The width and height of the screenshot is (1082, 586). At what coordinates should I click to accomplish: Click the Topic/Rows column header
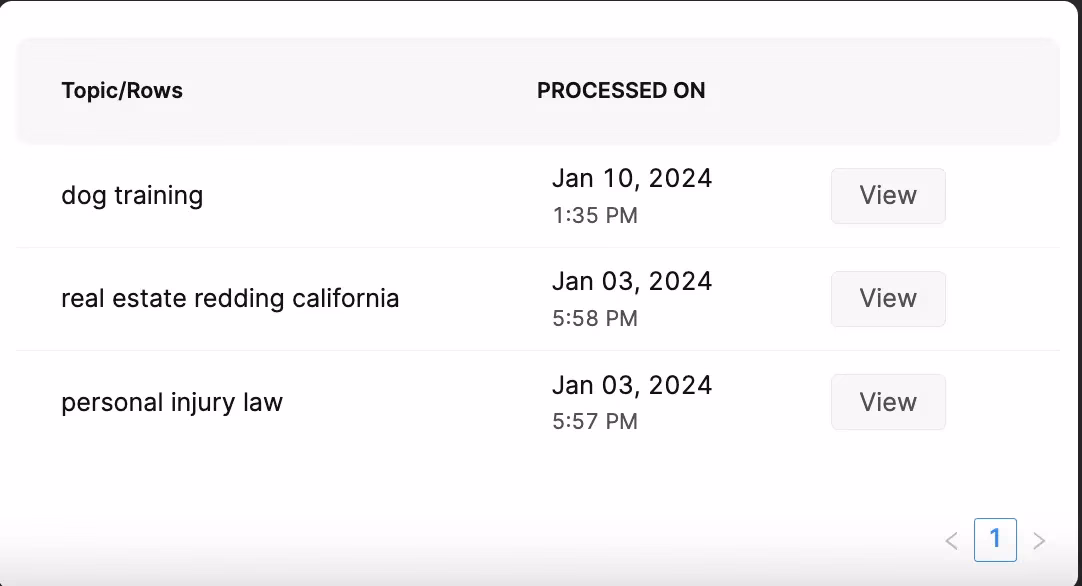click(122, 91)
